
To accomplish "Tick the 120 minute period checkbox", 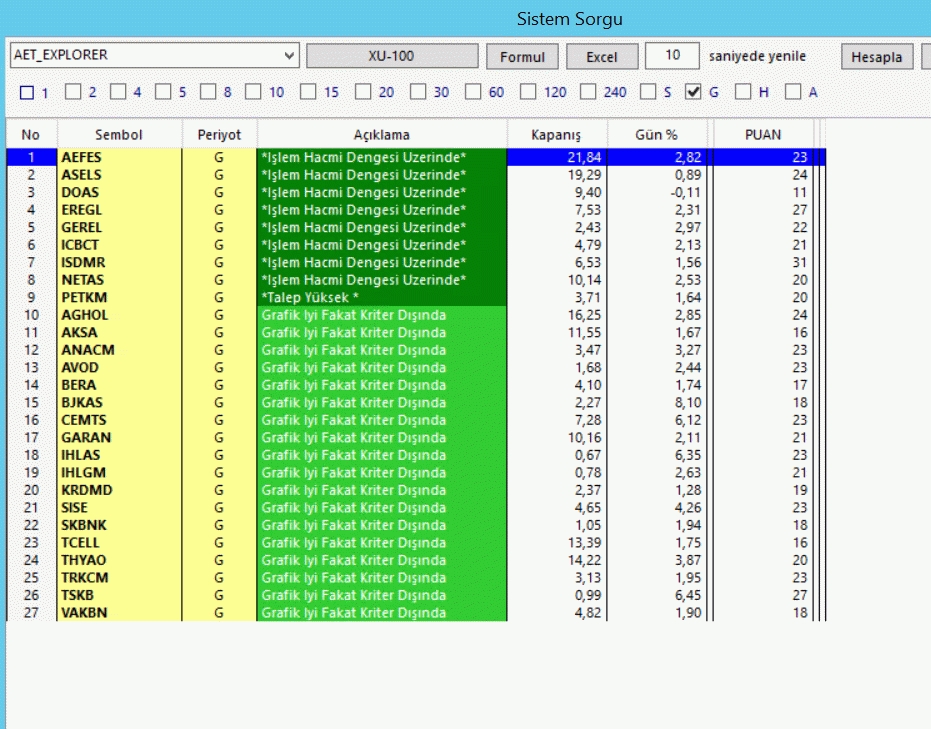I will pos(528,91).
